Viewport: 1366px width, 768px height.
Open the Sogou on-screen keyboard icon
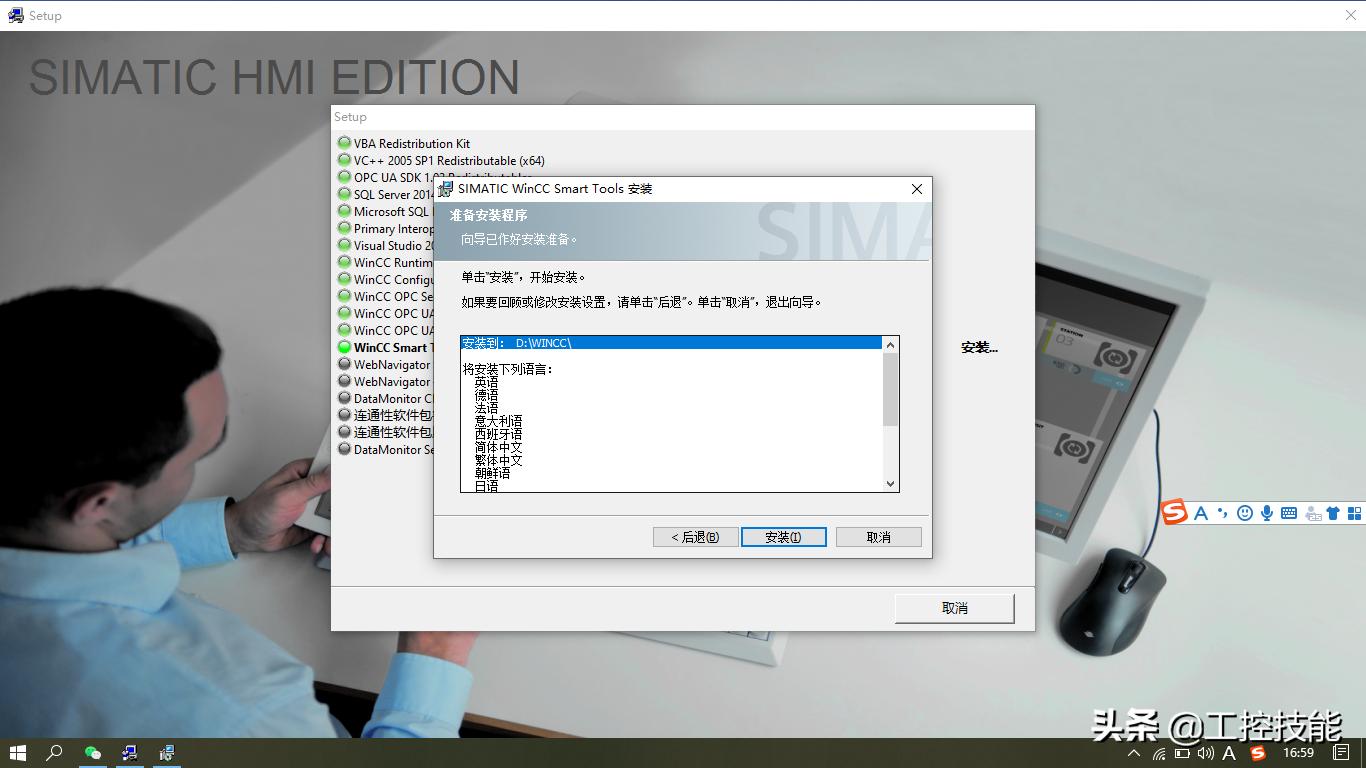pyautogui.click(x=1288, y=513)
